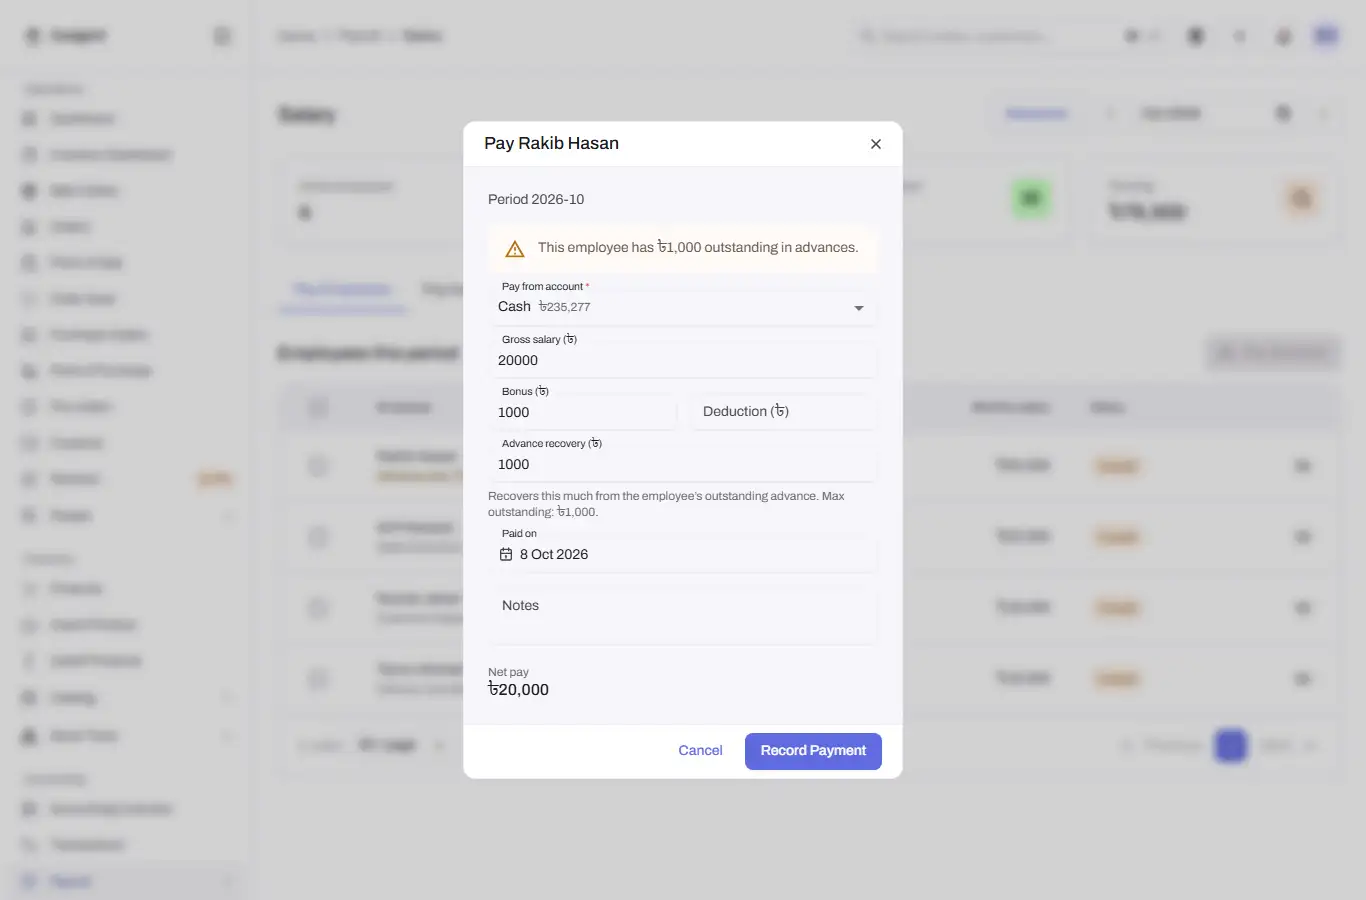Click the Net pay ৳20,000 amount

518,690
